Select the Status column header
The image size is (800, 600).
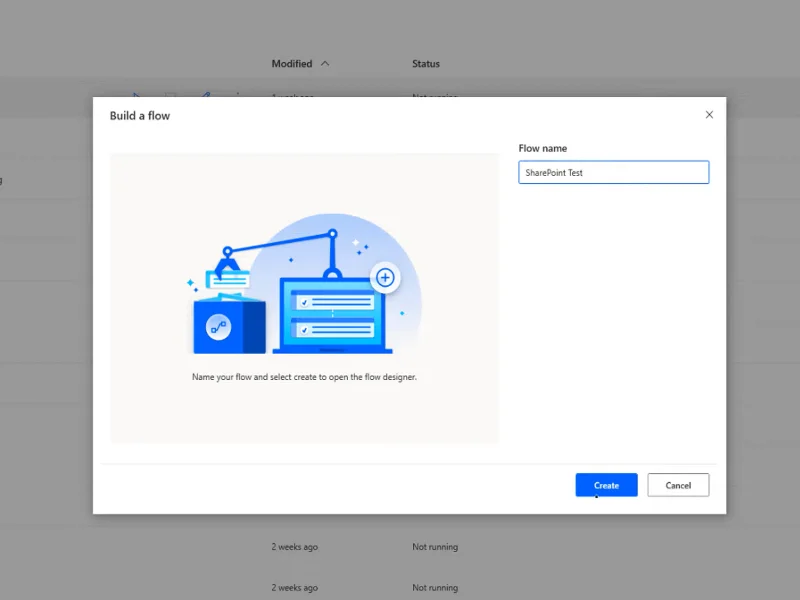[426, 64]
